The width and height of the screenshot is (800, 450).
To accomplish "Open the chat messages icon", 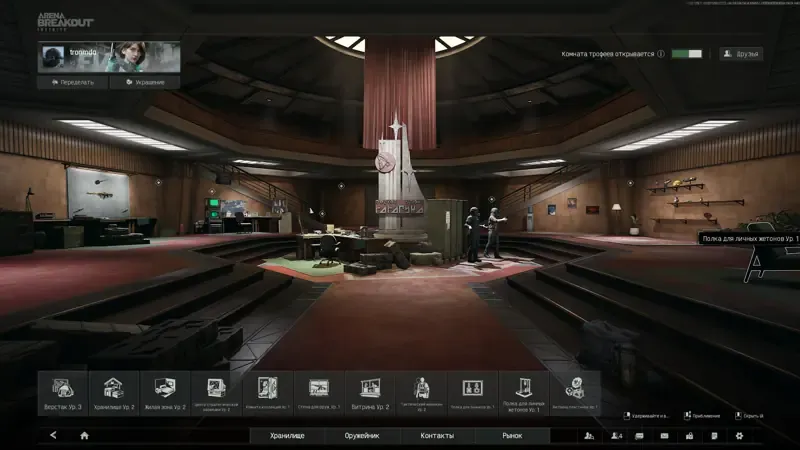I will click(x=639, y=436).
